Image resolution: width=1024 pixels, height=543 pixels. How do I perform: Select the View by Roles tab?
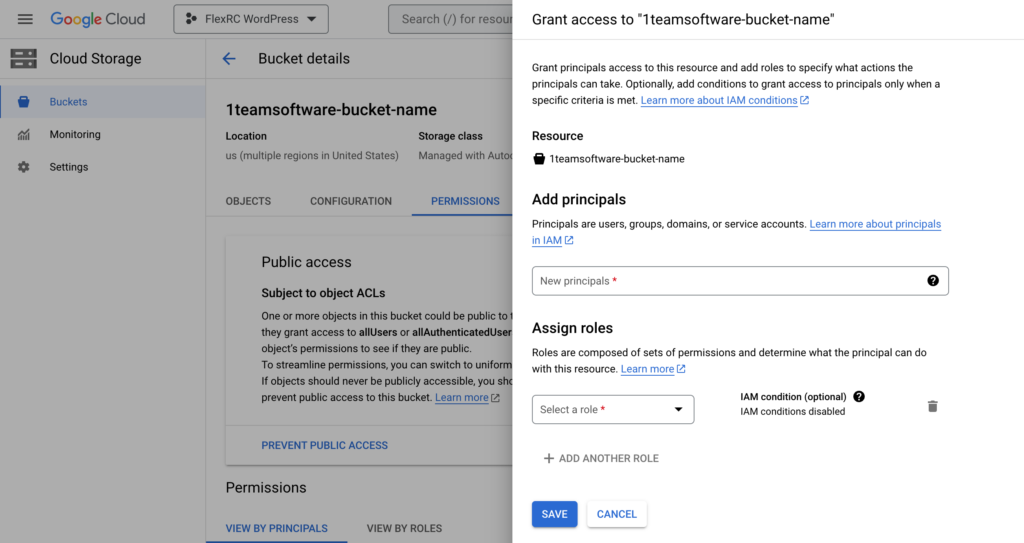[404, 528]
